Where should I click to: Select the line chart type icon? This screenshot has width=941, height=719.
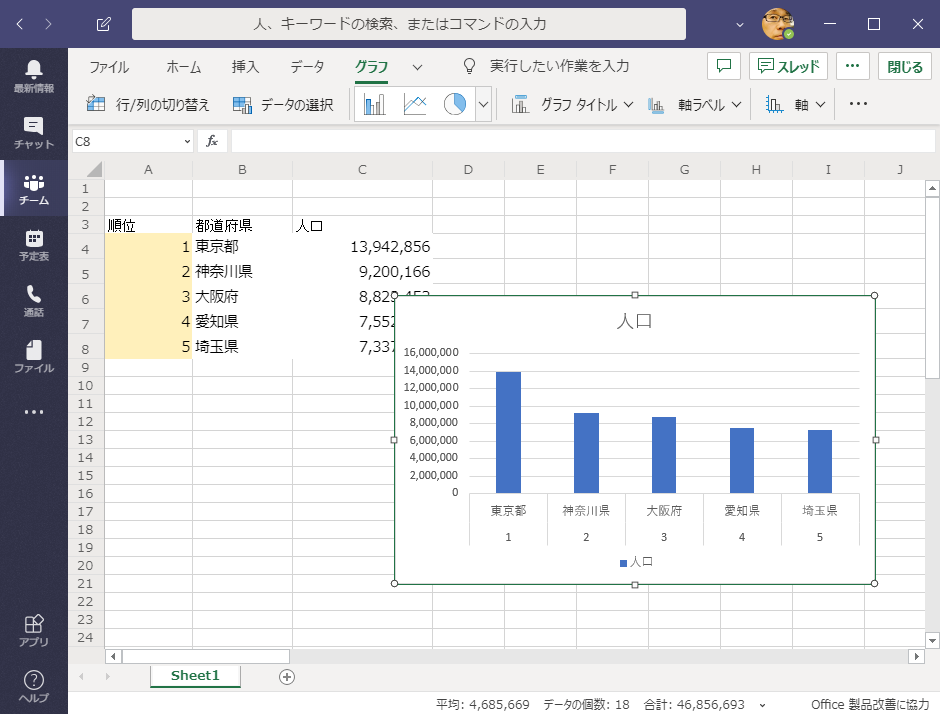415,104
